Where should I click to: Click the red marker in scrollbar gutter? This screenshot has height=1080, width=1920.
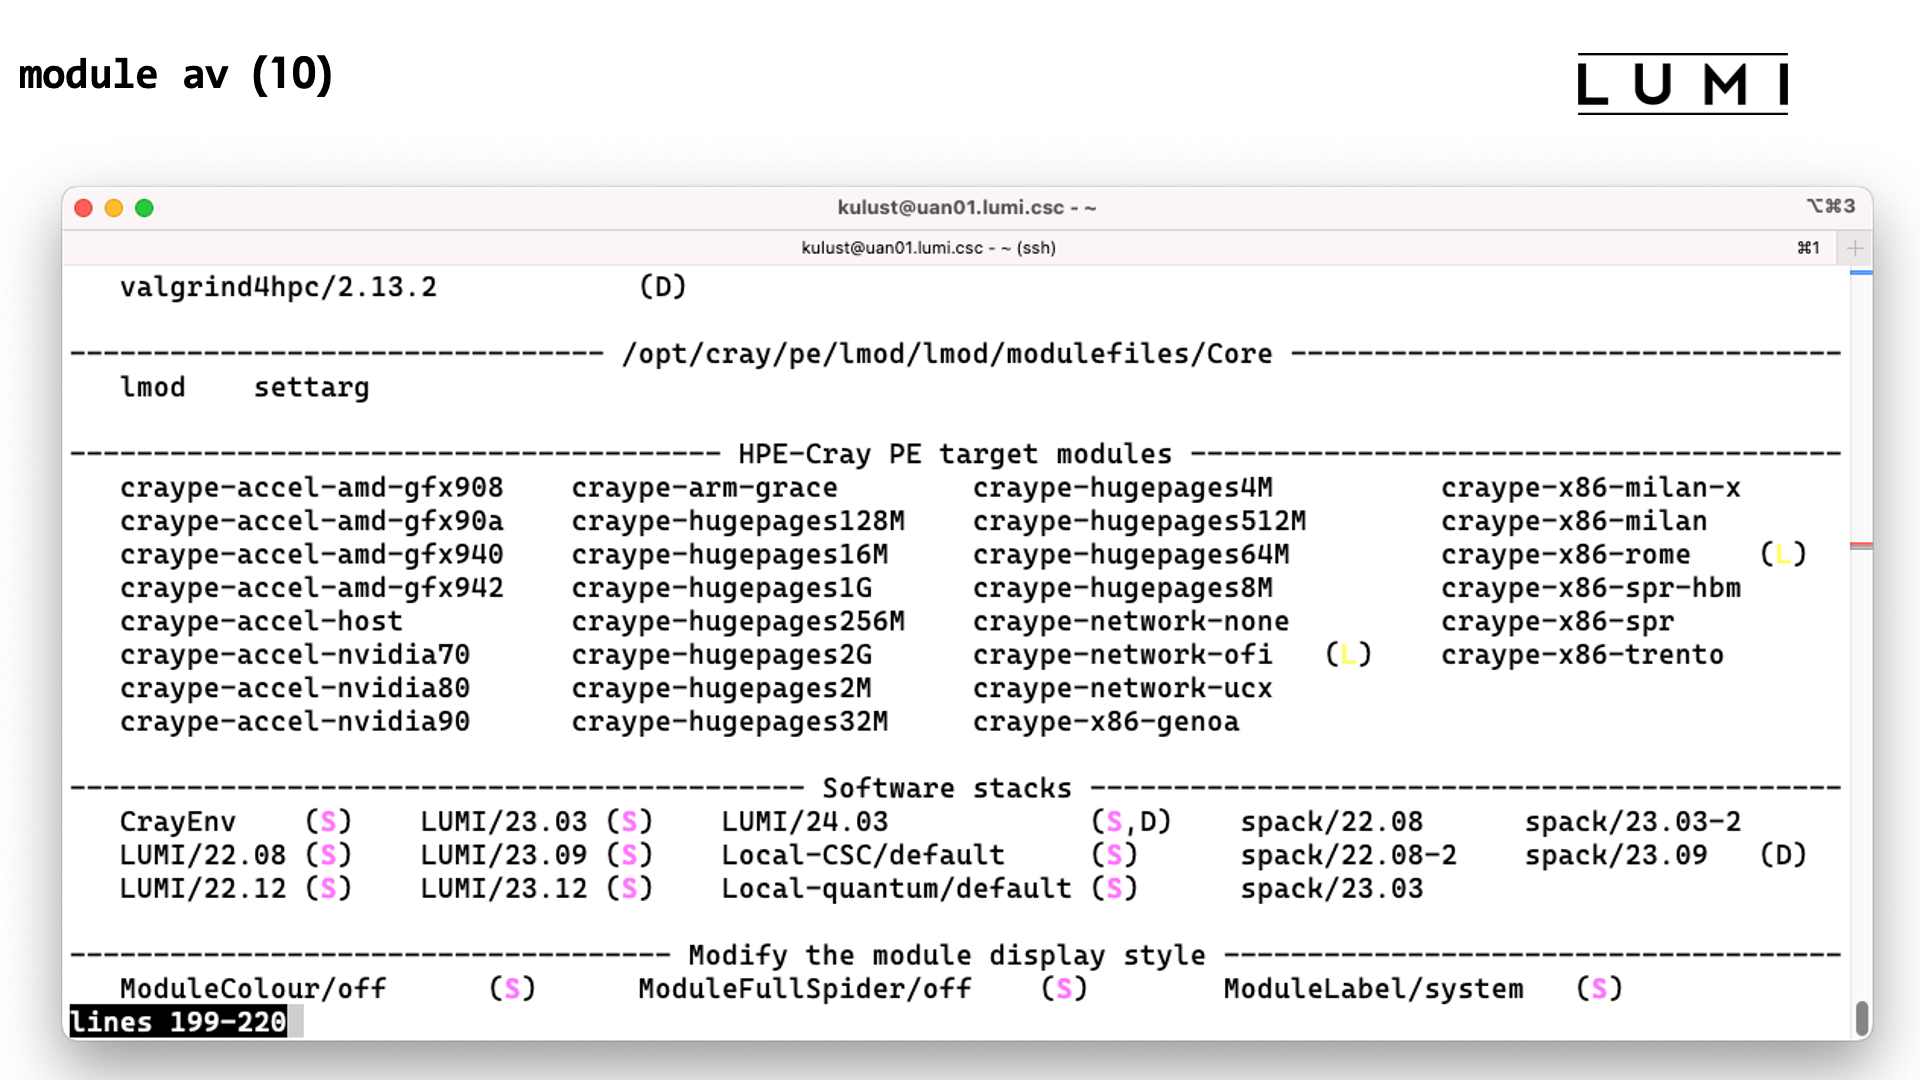click(x=1861, y=545)
